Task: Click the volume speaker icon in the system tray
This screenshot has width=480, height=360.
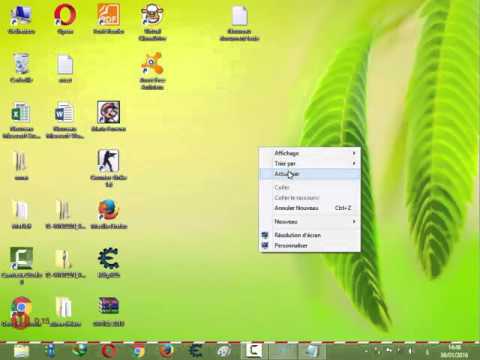Action: pyautogui.click(x=410, y=351)
